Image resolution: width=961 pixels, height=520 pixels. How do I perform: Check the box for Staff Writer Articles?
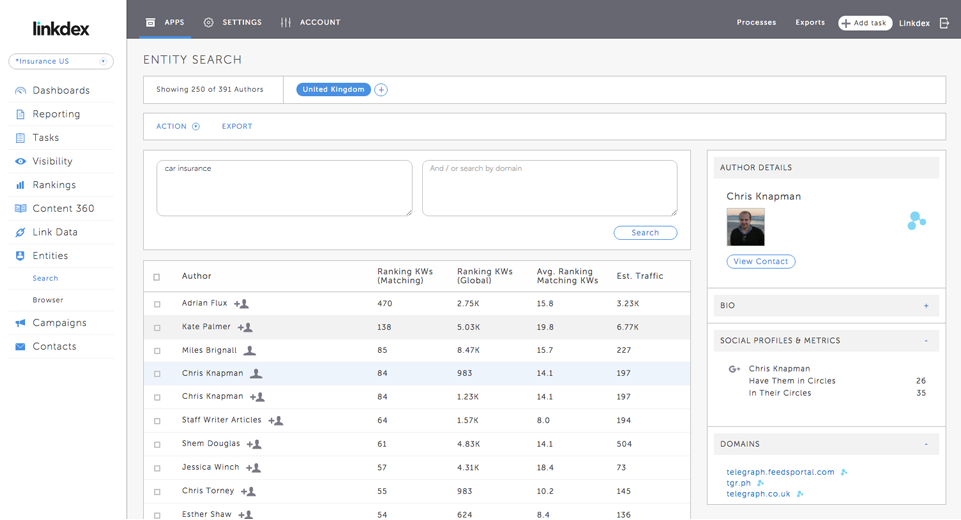coord(157,421)
